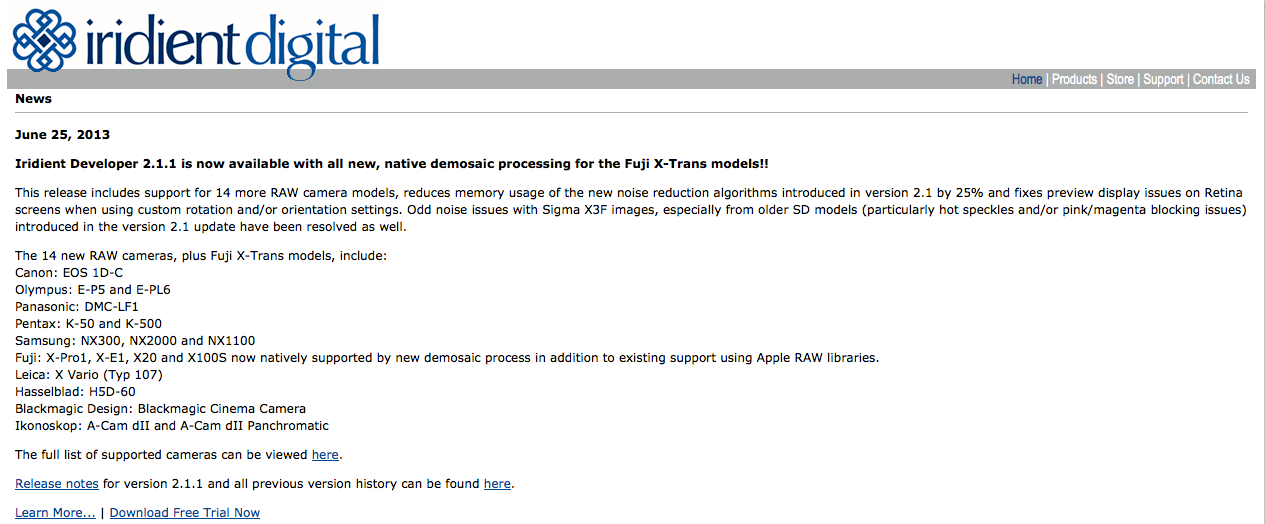This screenshot has width=1265, height=524.
Task: Open the Release notes link
Action: [57, 483]
